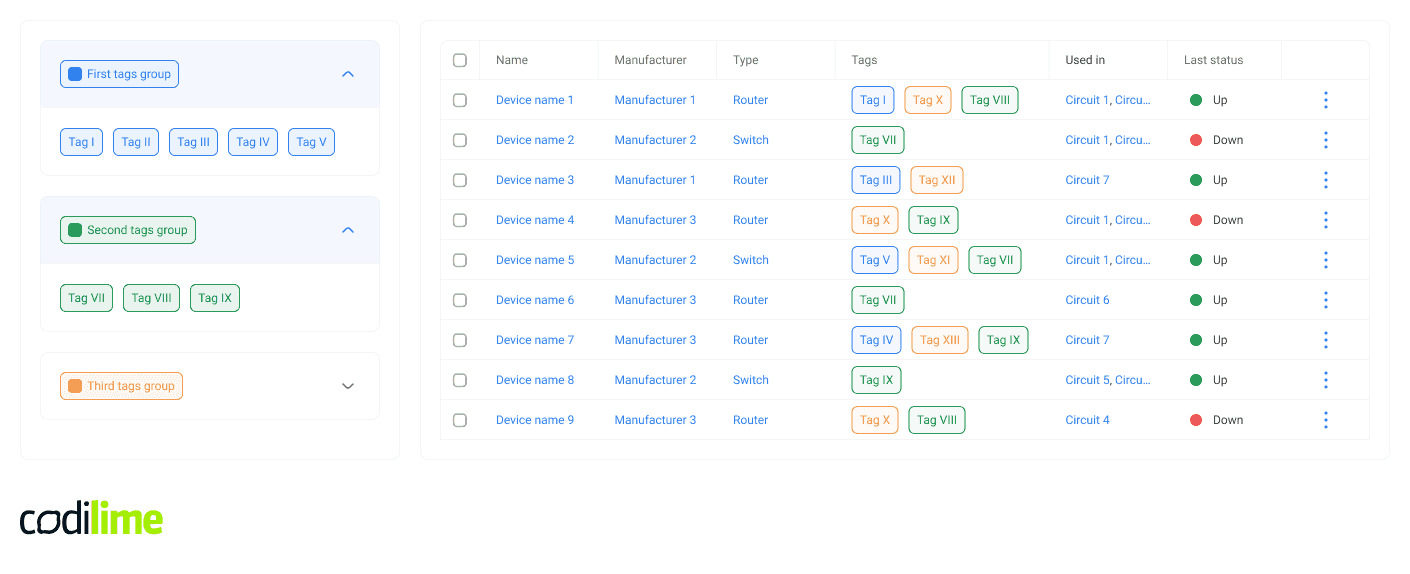Screen dimensions: 1410x574
Task: Open Manufacturer 1 link in Device name 3 row
Action: 655,180
